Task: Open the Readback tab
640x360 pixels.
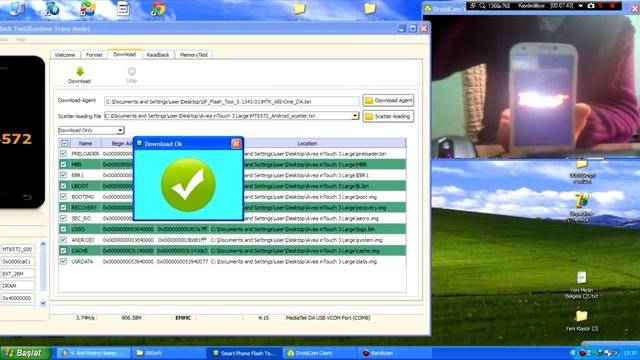Action: point(158,55)
